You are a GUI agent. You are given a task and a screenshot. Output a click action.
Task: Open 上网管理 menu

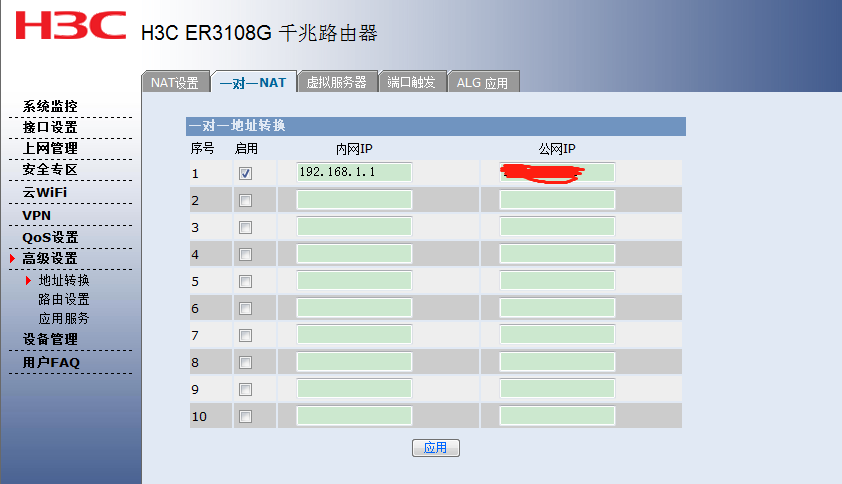click(x=50, y=148)
